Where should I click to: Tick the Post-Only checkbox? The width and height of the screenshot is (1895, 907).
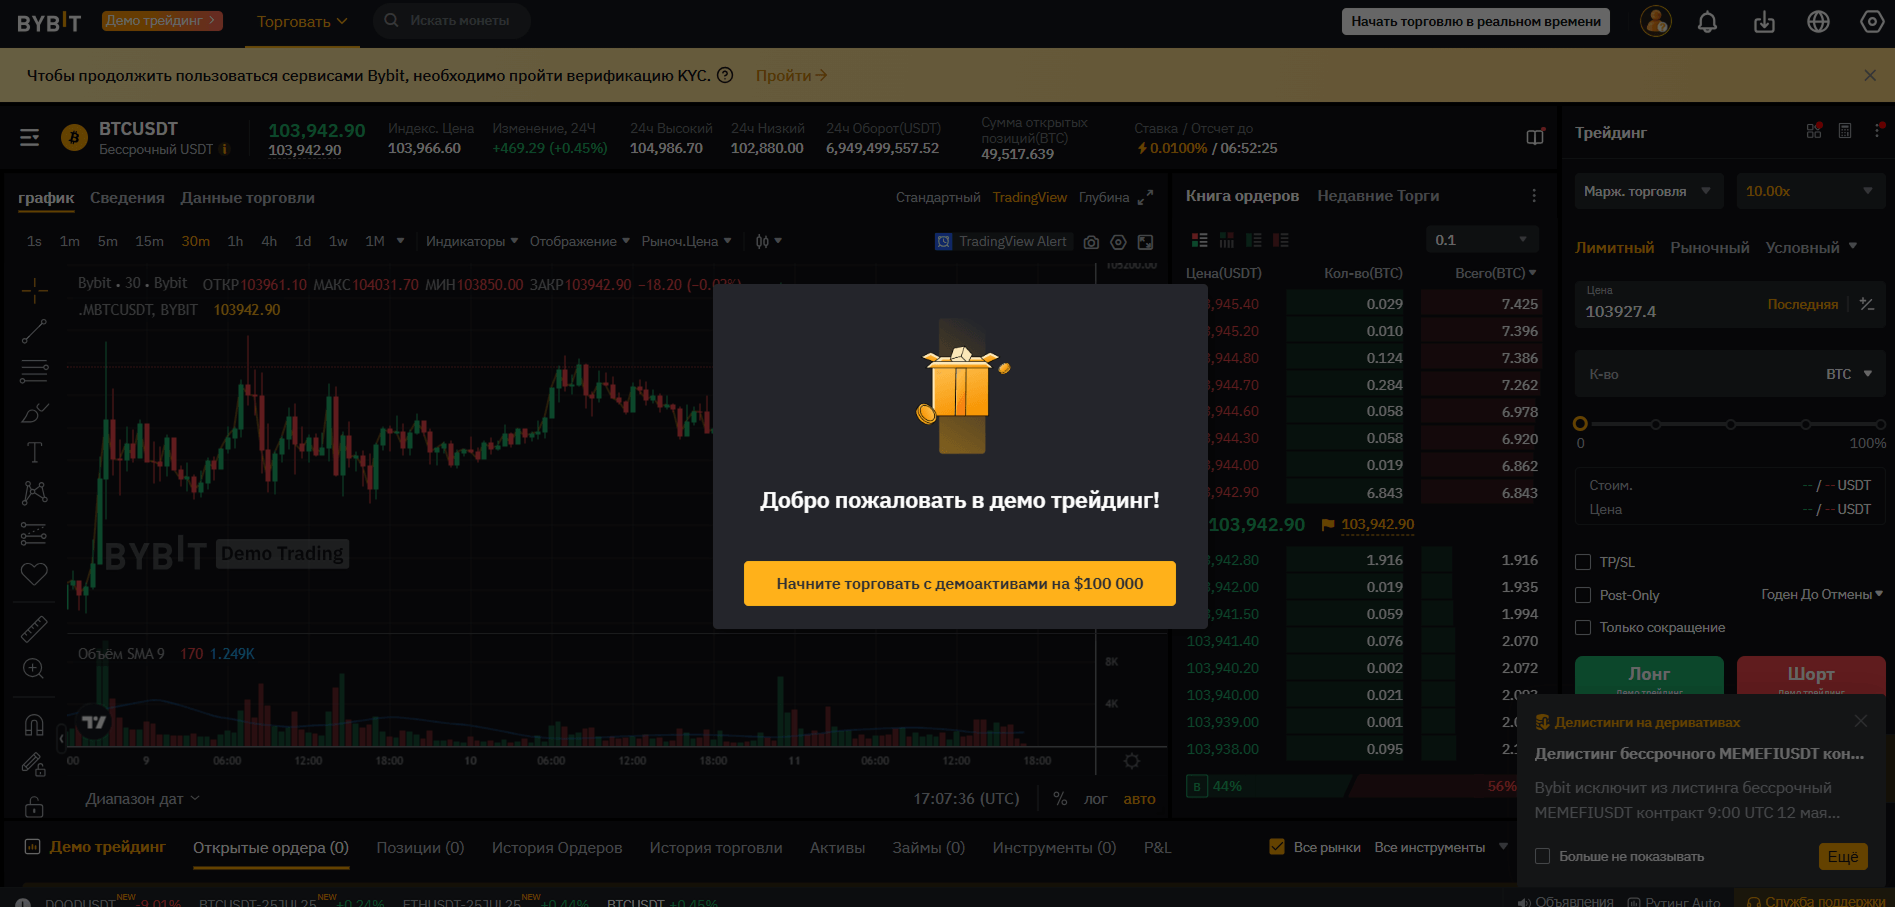click(1583, 595)
